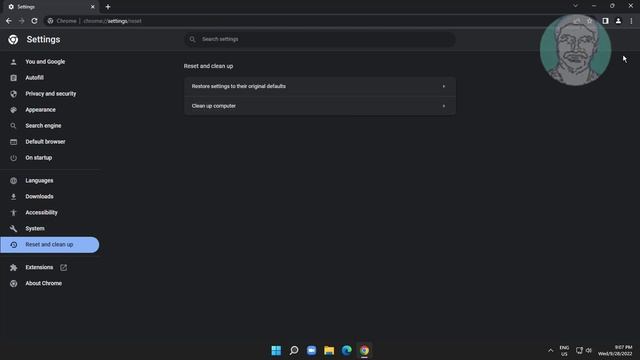The width and height of the screenshot is (640, 360).
Task: Open Accessibility settings section
Action: [x=41, y=212]
